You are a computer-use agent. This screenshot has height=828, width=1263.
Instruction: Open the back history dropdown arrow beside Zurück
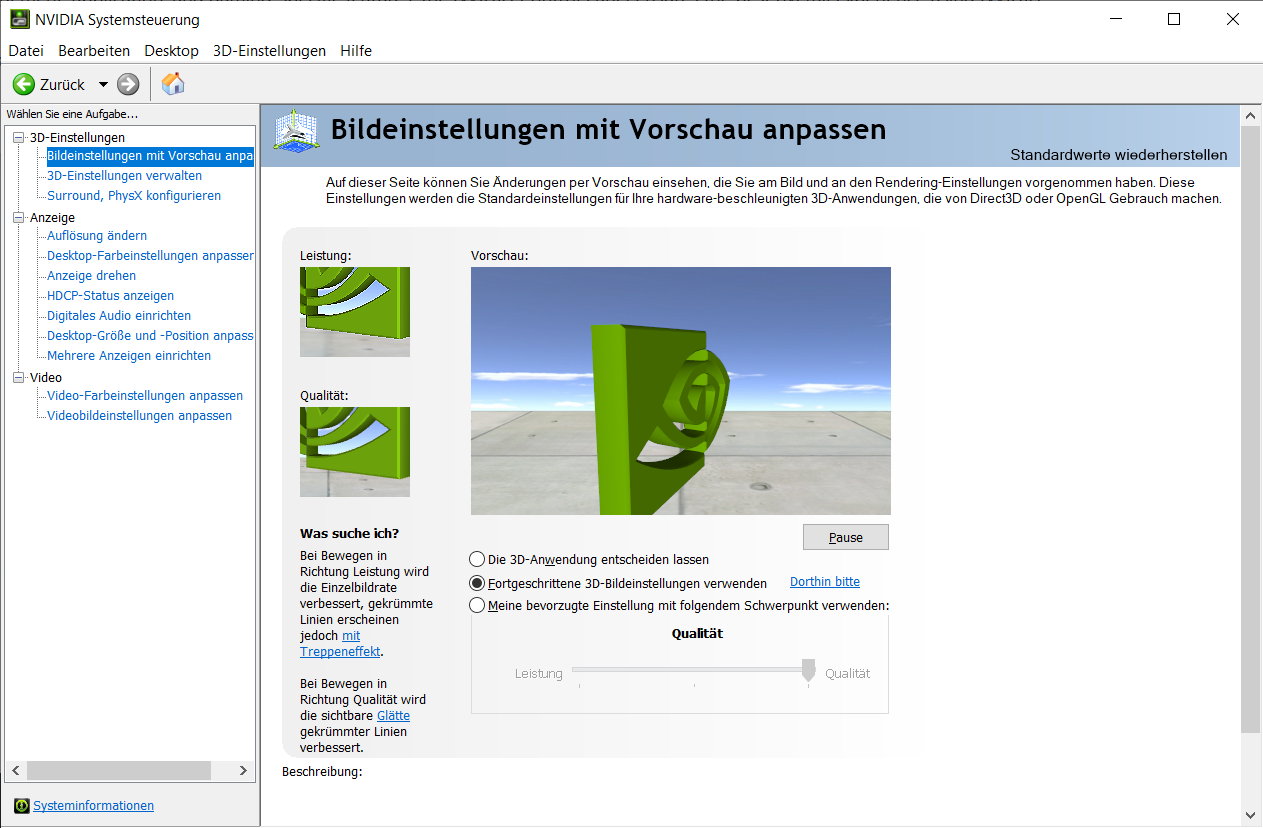[102, 85]
